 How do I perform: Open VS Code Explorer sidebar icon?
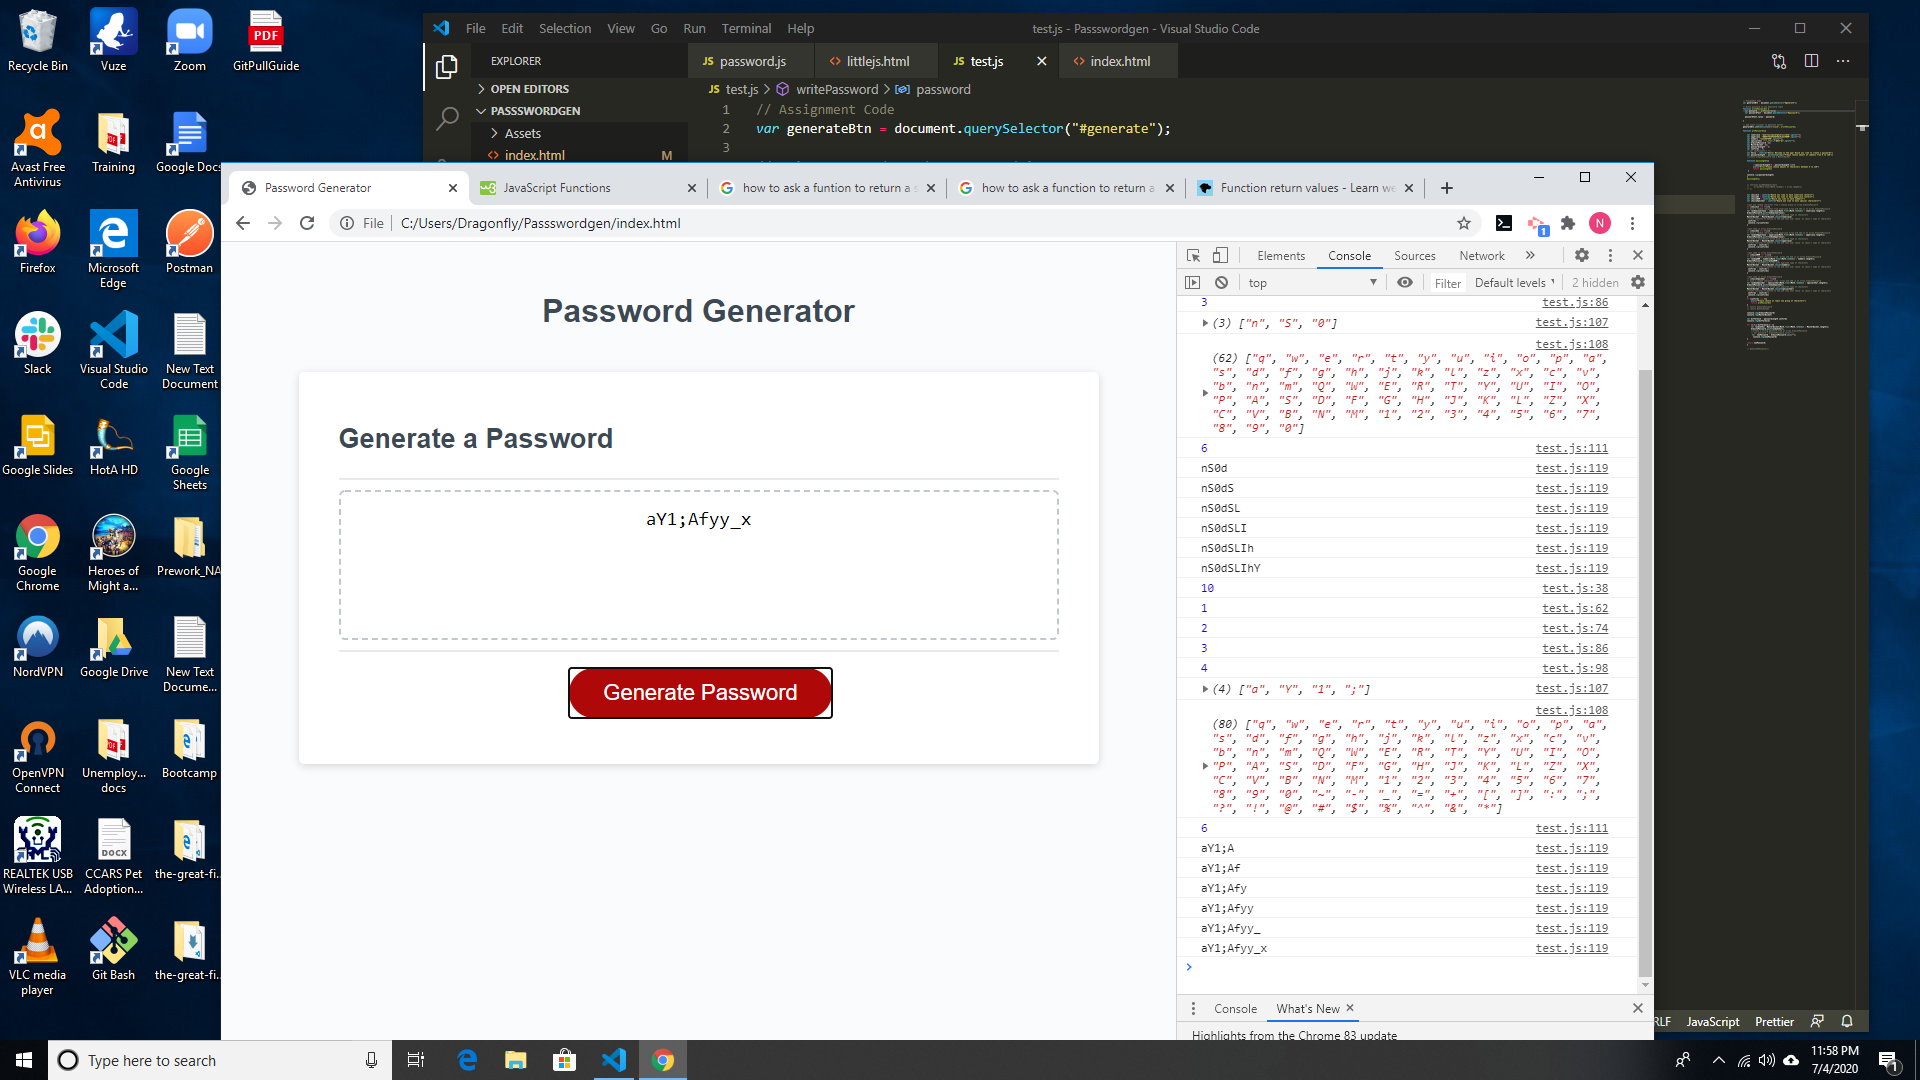click(447, 67)
